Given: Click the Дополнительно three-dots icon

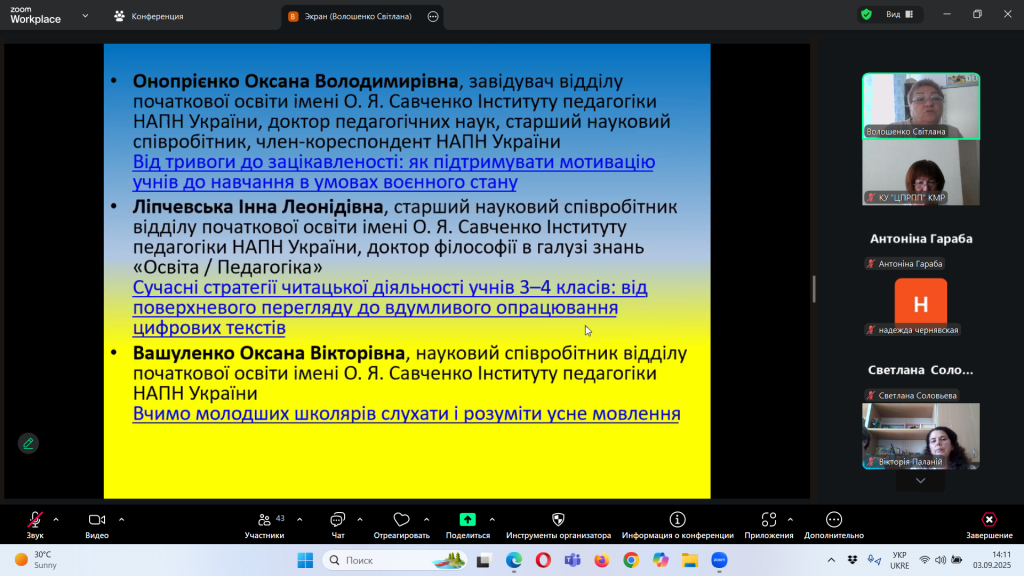Looking at the screenshot, I should tap(834, 520).
